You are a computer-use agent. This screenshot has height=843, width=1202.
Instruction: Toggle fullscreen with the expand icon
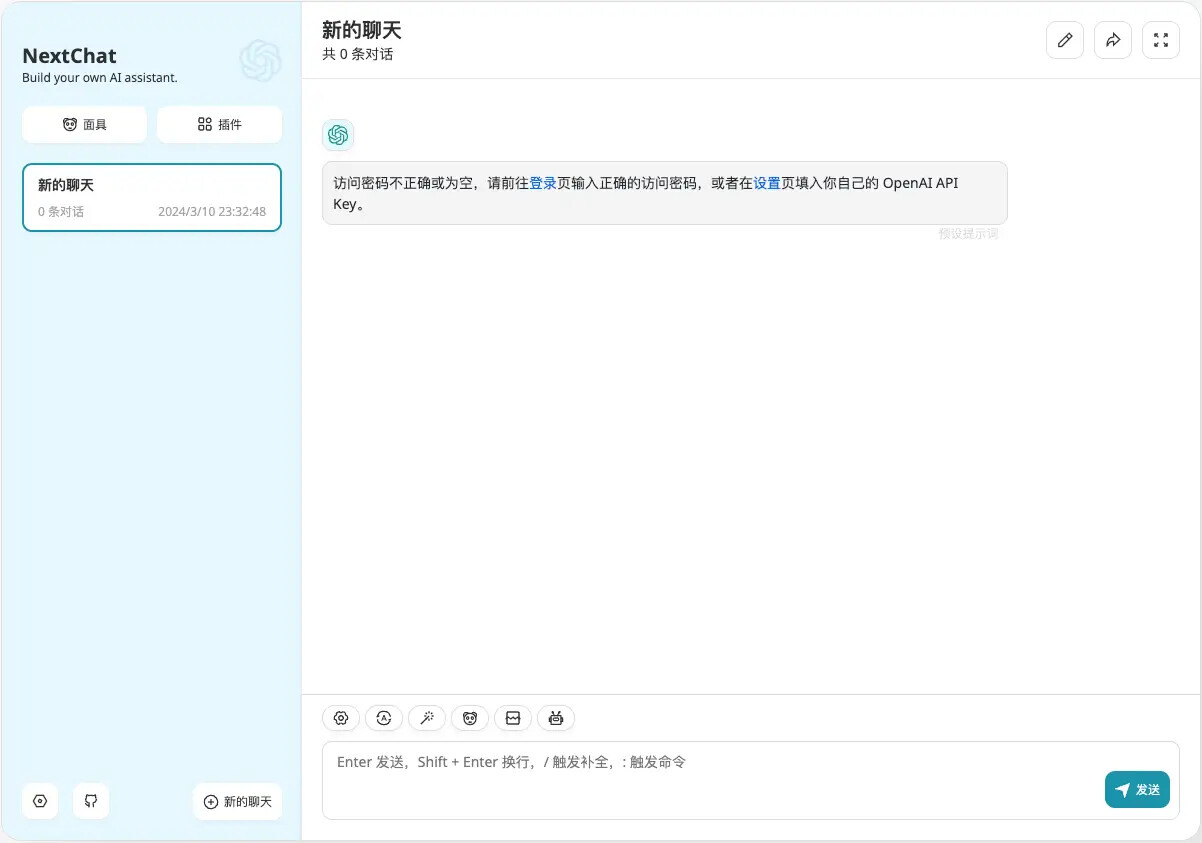tap(1161, 40)
